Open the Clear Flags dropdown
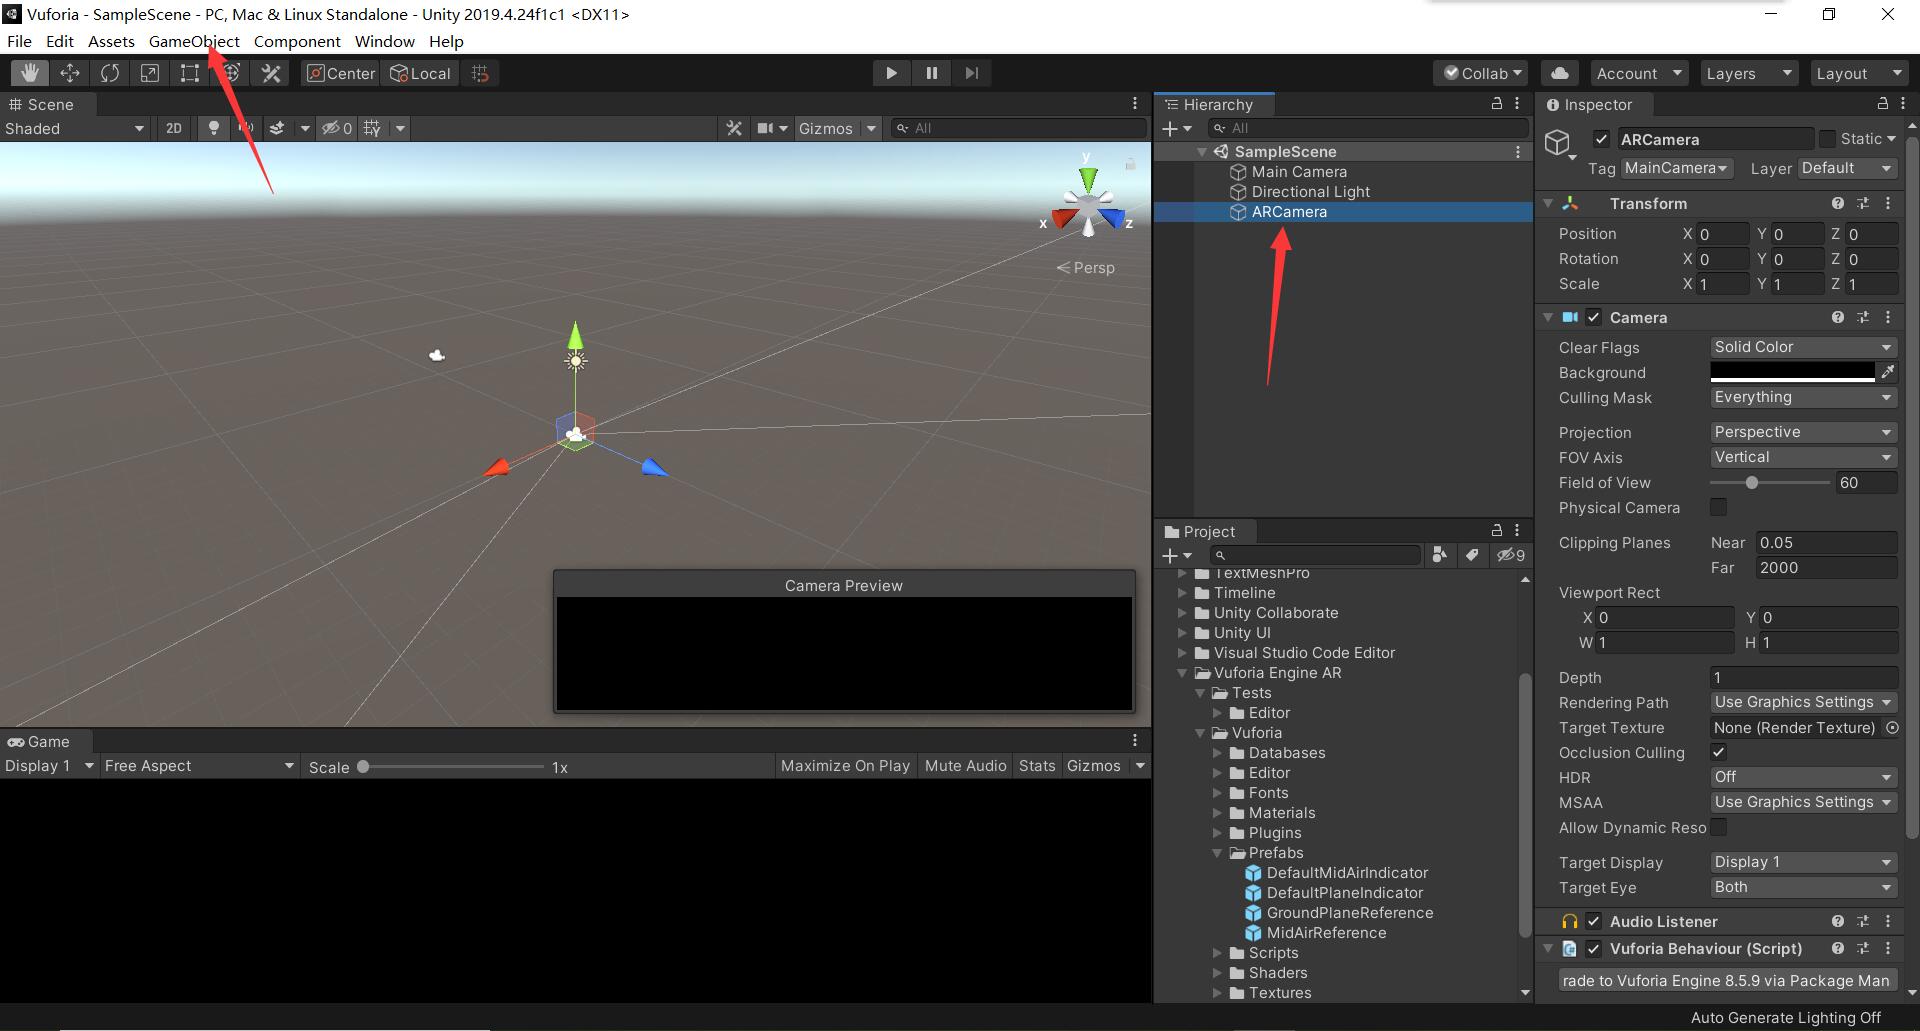1920x1031 pixels. pyautogui.click(x=1803, y=347)
